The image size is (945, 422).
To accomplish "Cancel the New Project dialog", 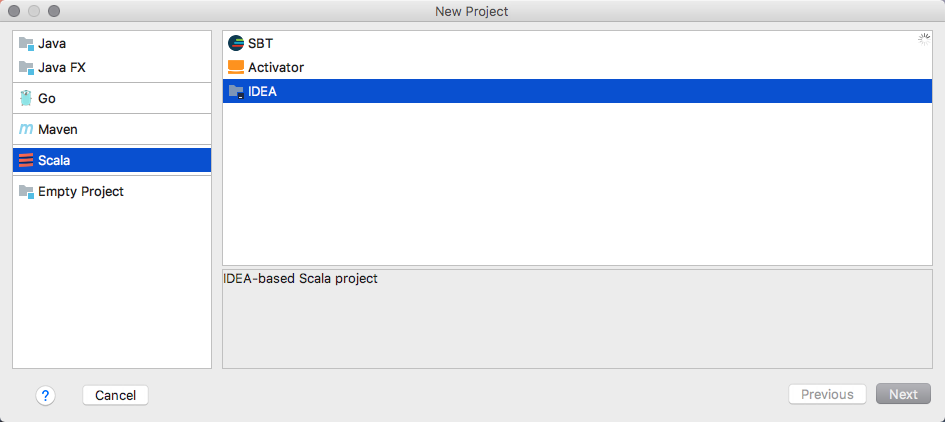I will 115,395.
